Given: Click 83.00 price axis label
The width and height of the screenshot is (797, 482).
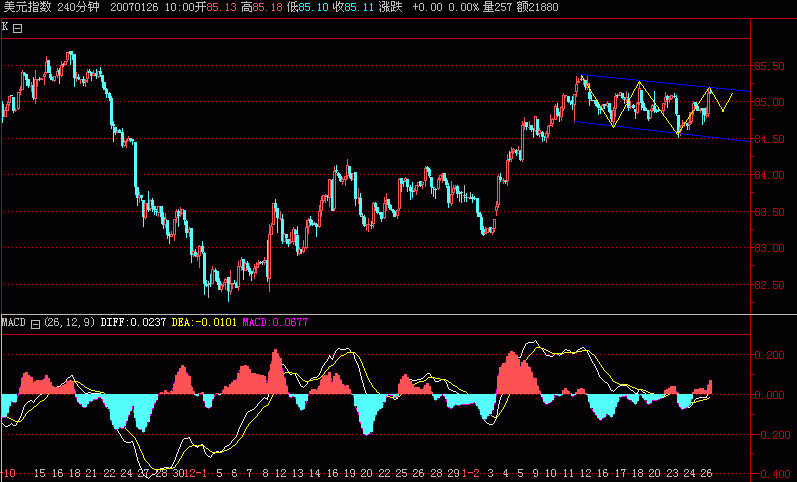Looking at the screenshot, I should point(770,248).
